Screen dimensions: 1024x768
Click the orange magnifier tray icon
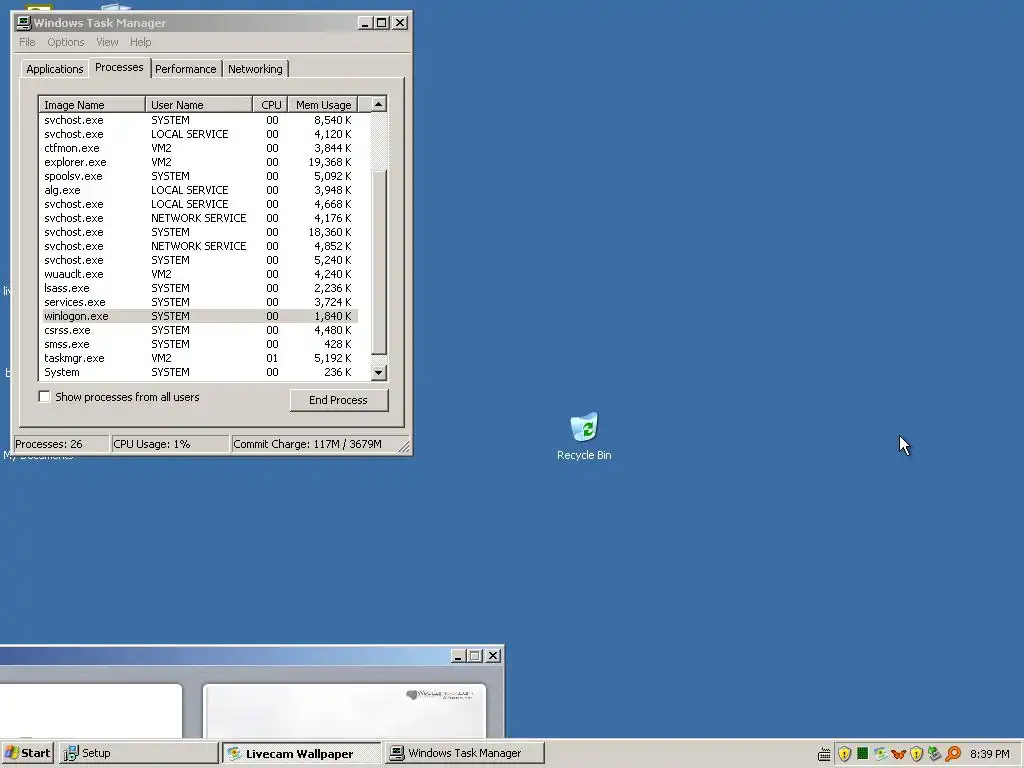point(953,754)
